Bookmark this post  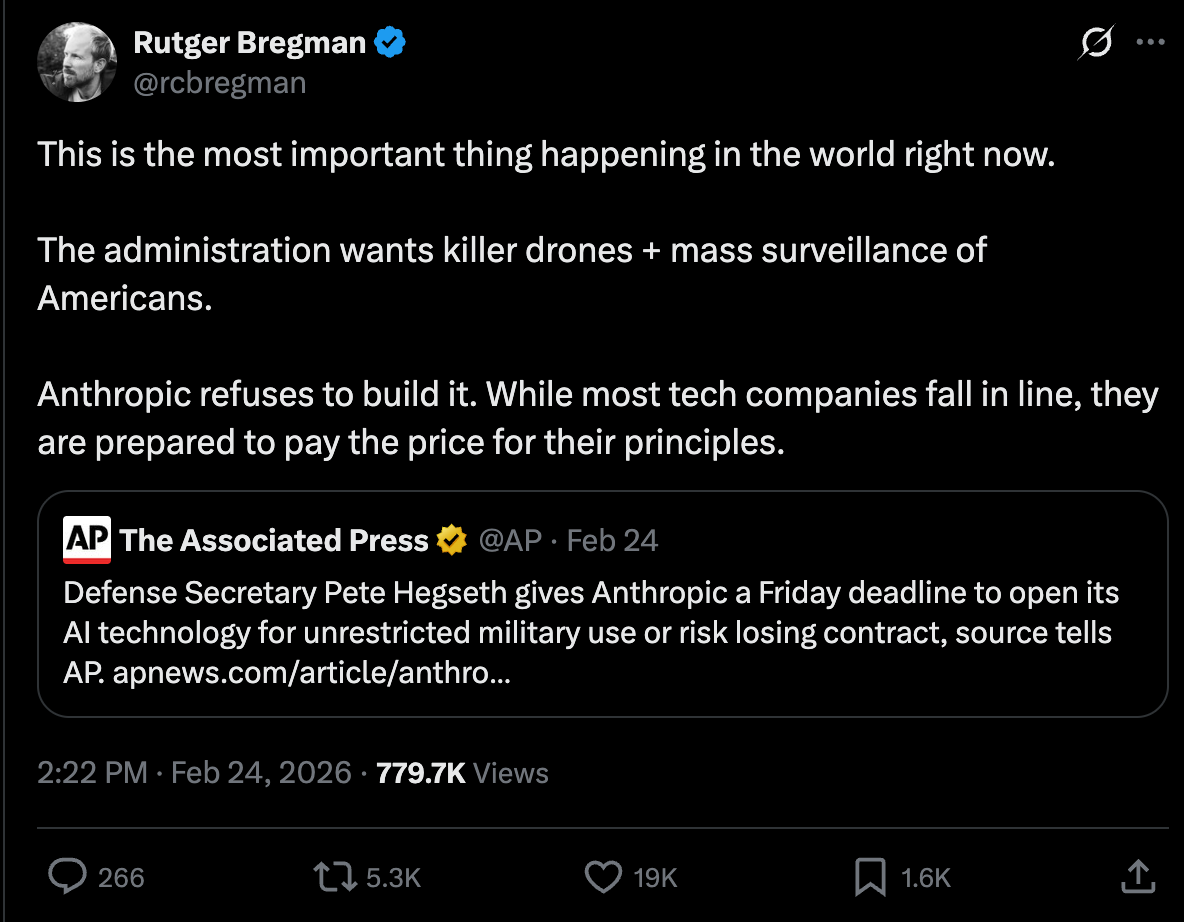click(x=866, y=876)
